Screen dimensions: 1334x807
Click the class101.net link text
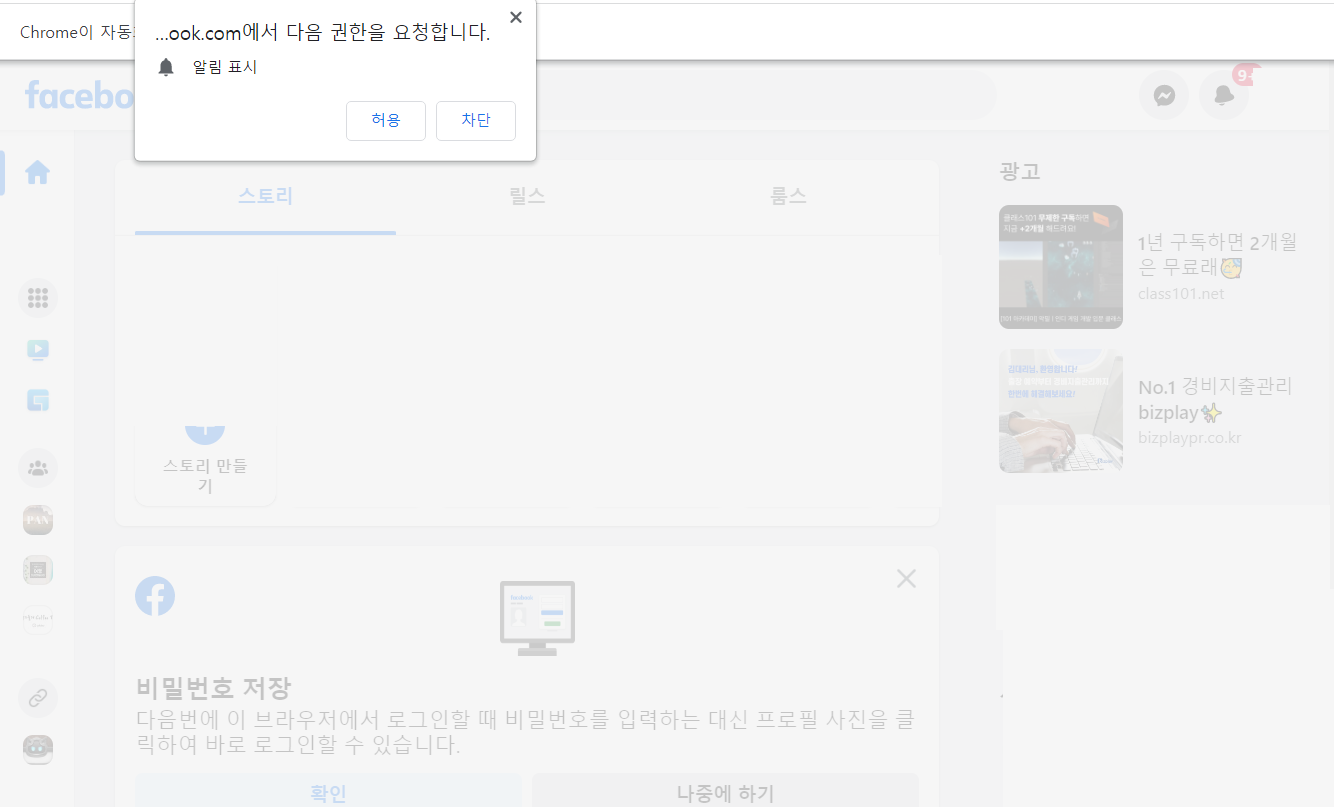click(1181, 294)
